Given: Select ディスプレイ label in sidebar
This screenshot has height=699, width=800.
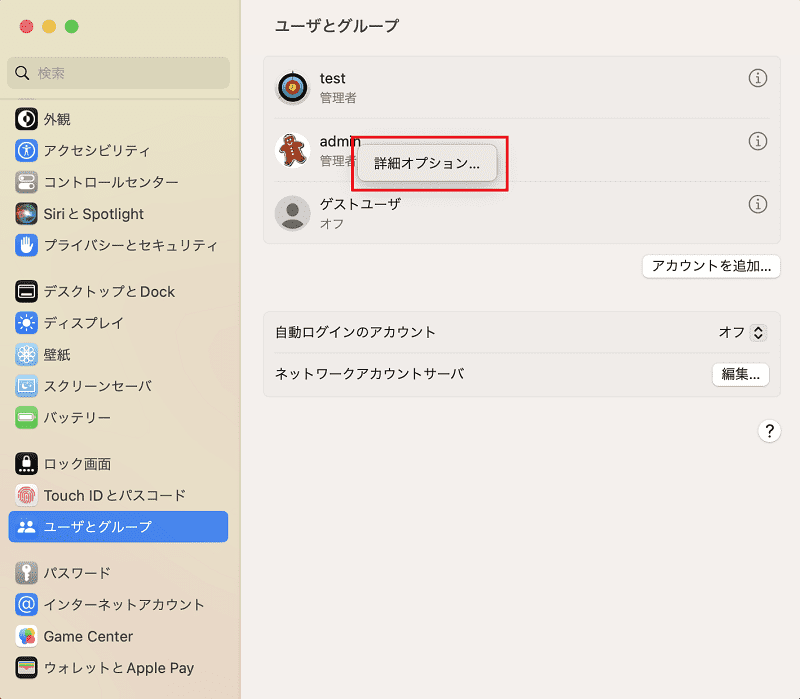Looking at the screenshot, I should (84, 323).
